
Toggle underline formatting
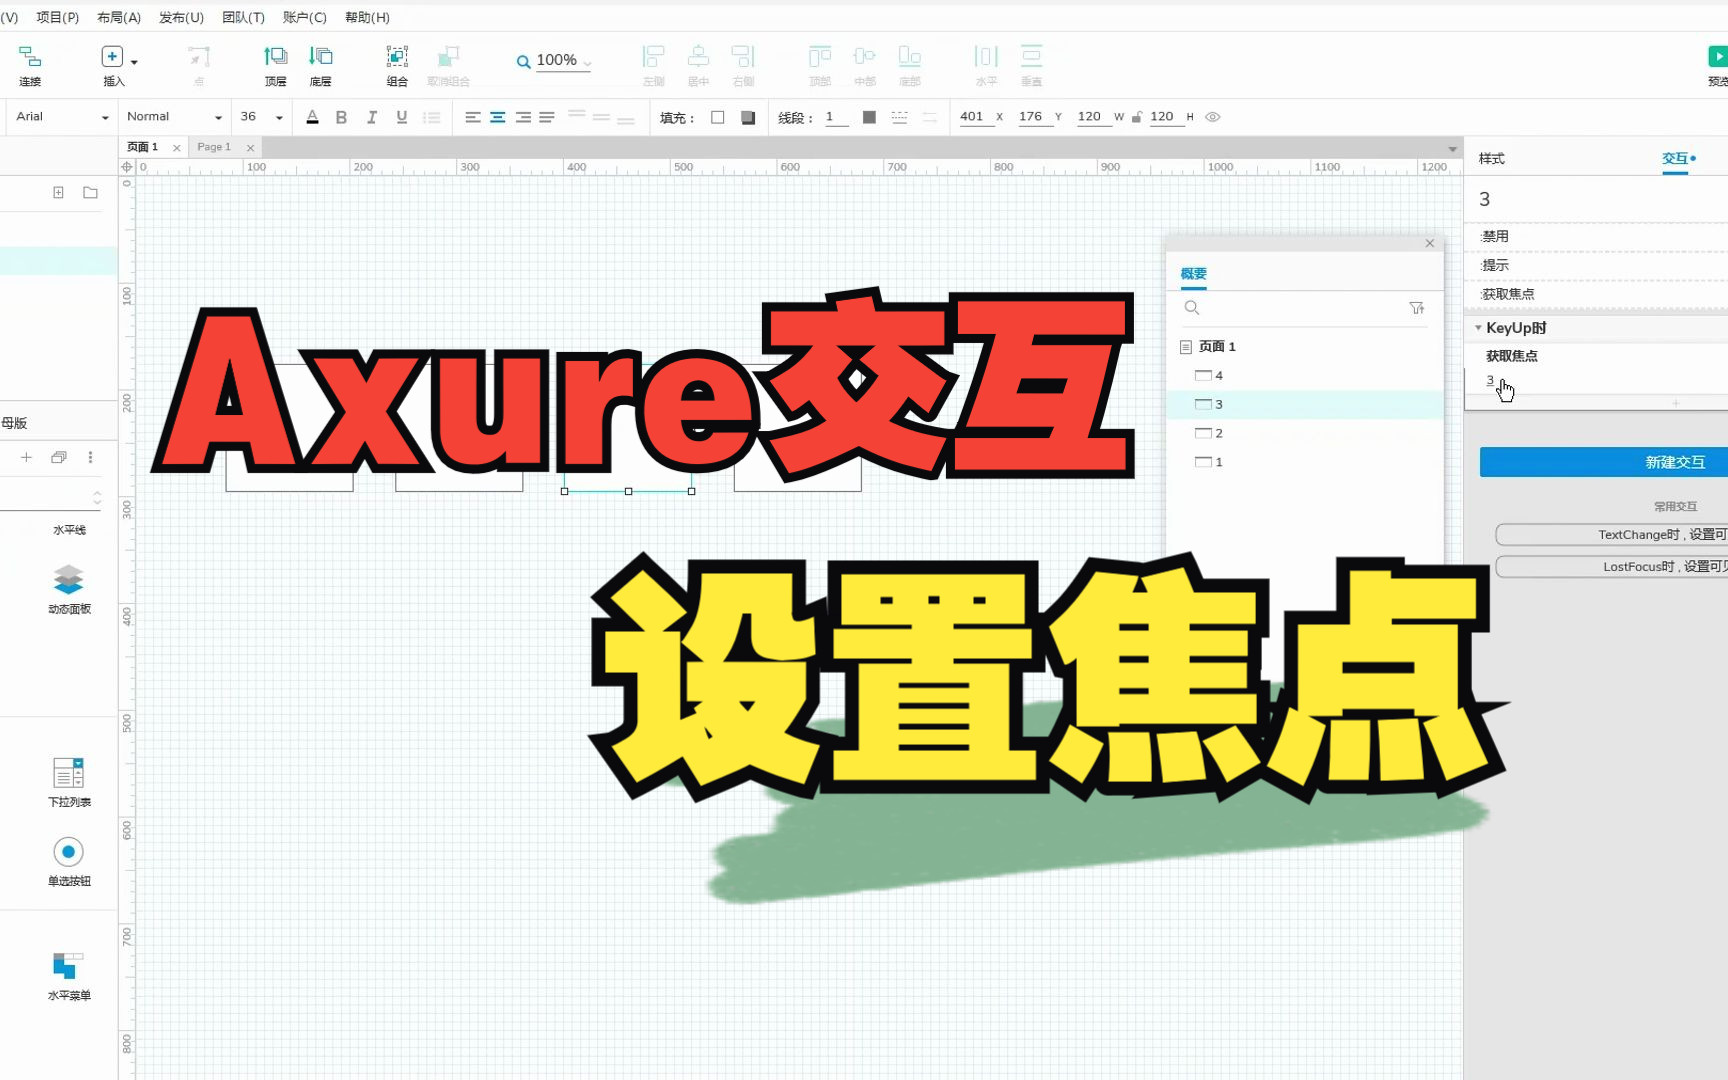pos(401,117)
